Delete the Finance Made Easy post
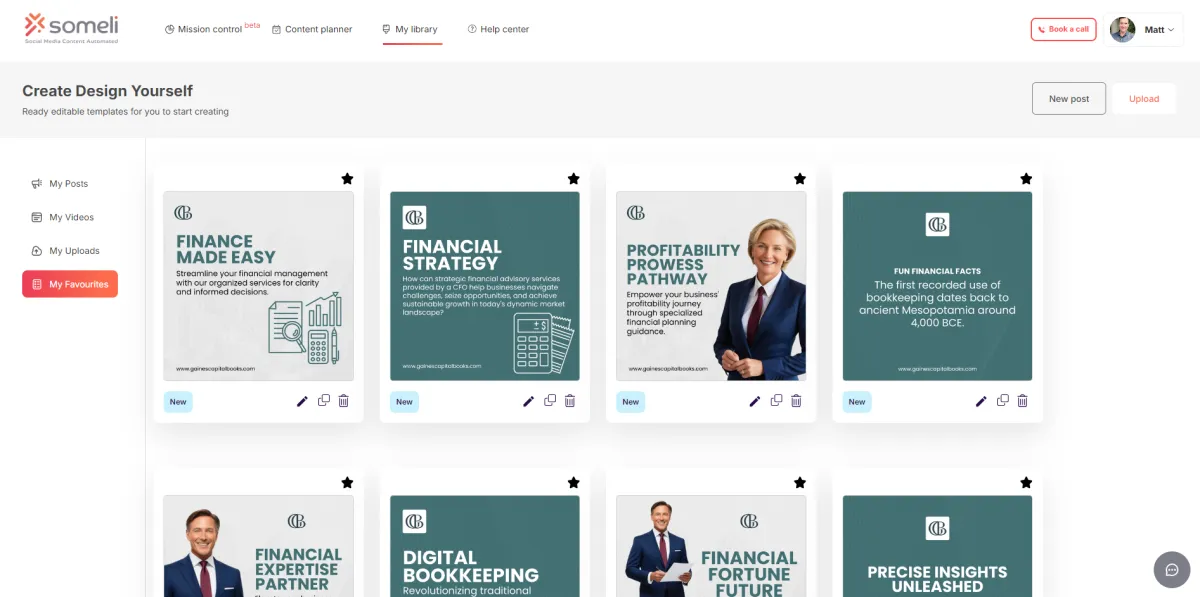Image resolution: width=1200 pixels, height=597 pixels. (x=344, y=401)
